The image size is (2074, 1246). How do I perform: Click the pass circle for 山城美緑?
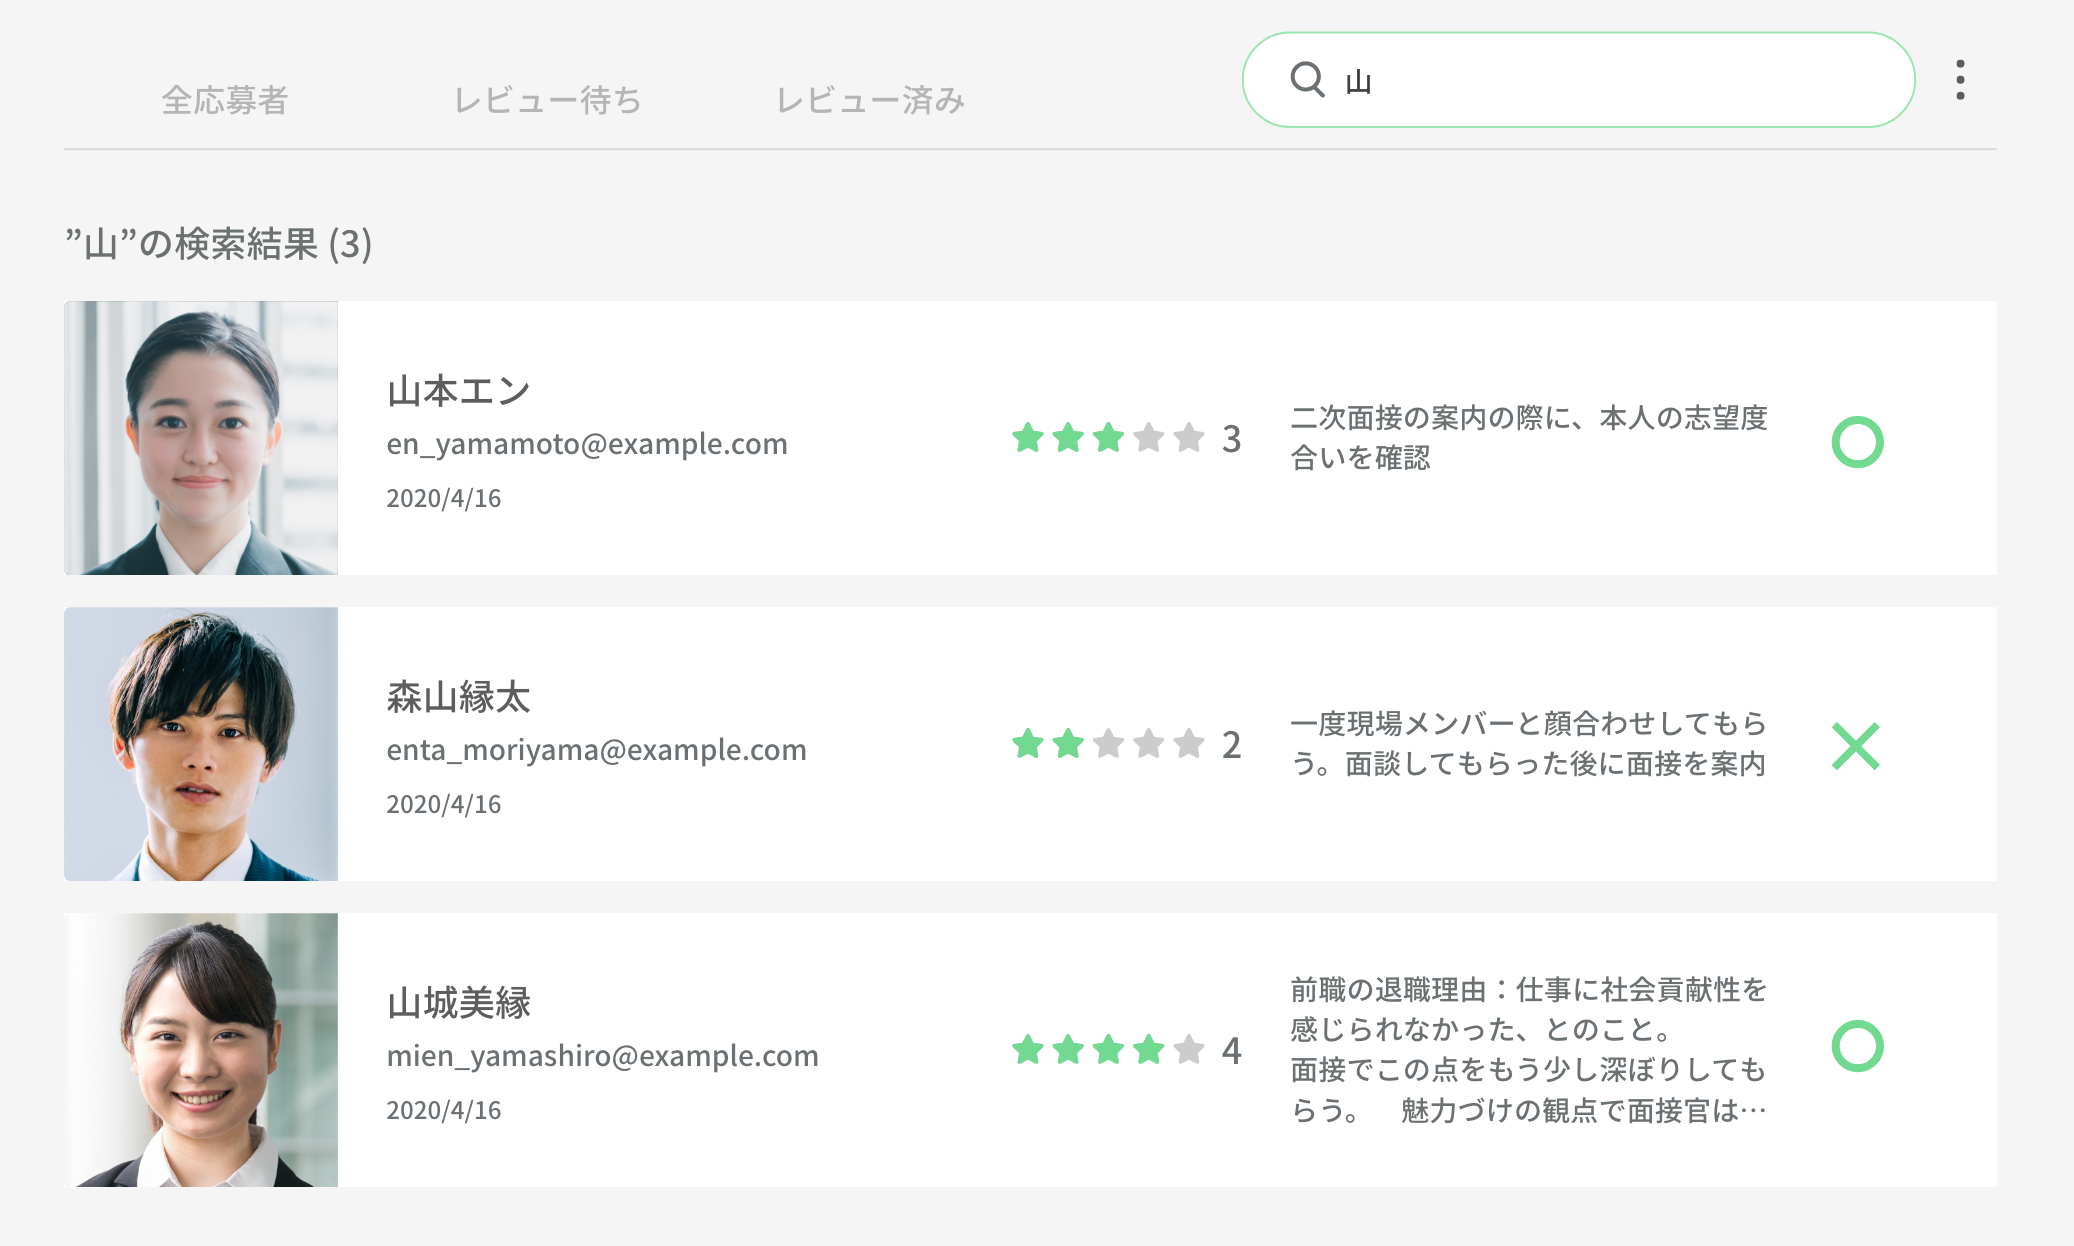coord(1857,1046)
